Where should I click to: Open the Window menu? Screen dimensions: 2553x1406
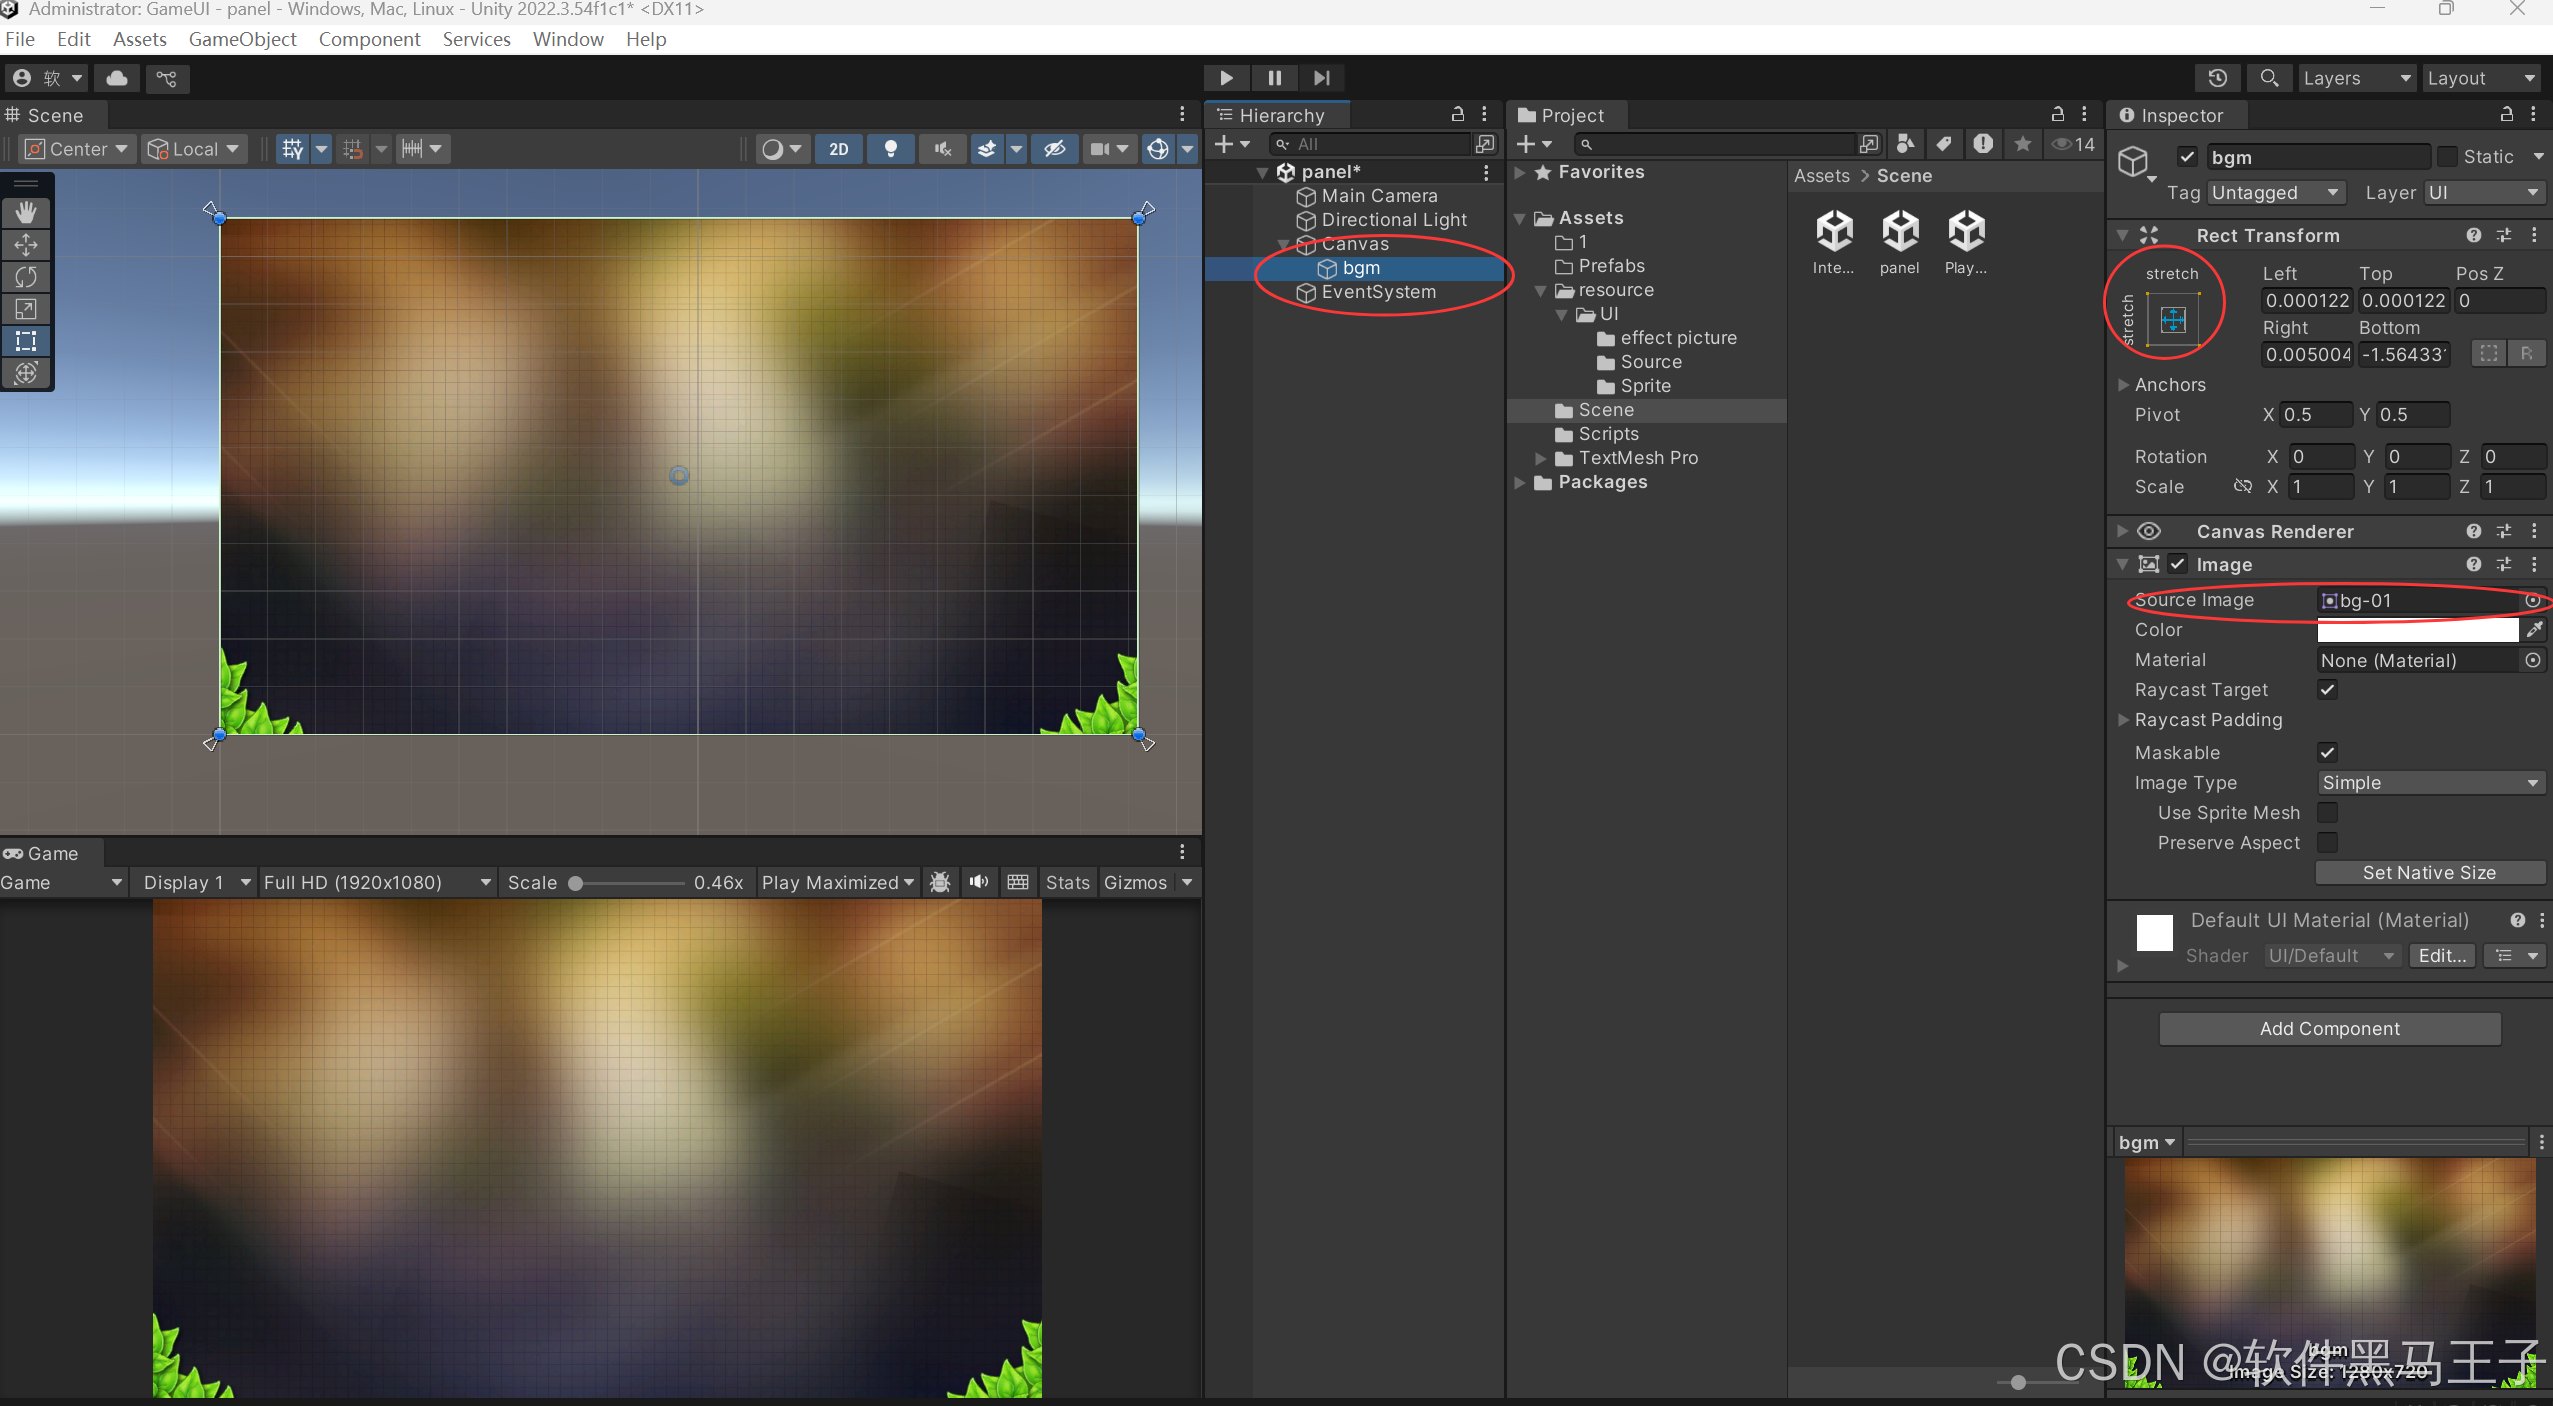pyautogui.click(x=567, y=39)
